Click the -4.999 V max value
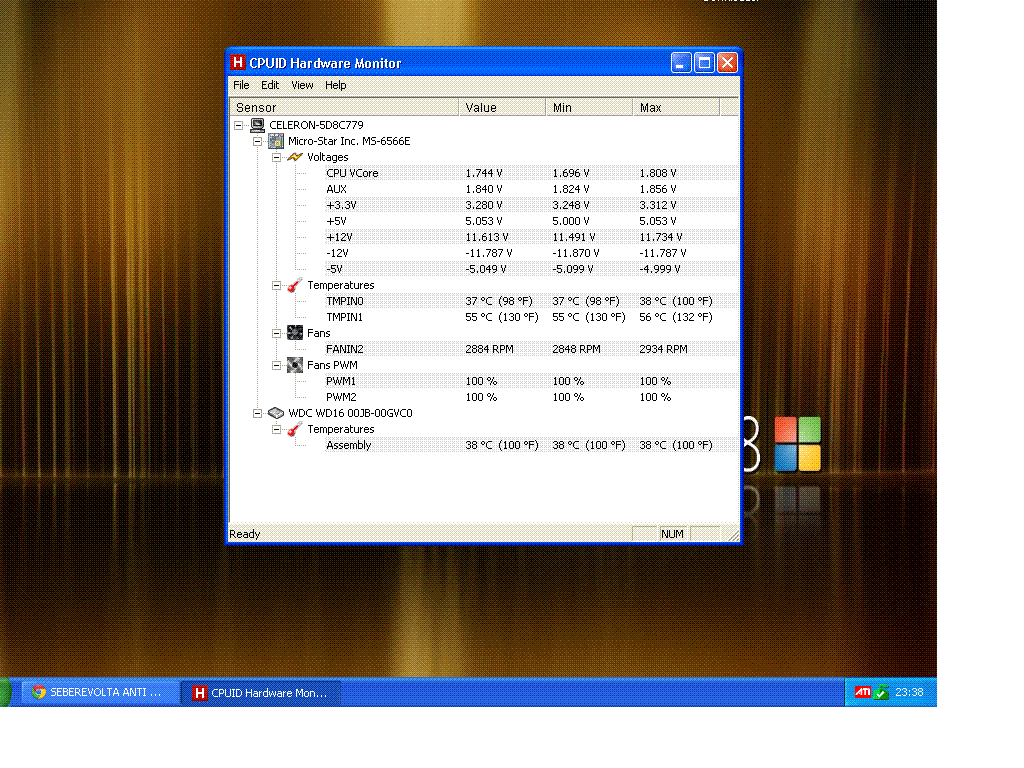This screenshot has width=1024, height=768. [x=660, y=269]
